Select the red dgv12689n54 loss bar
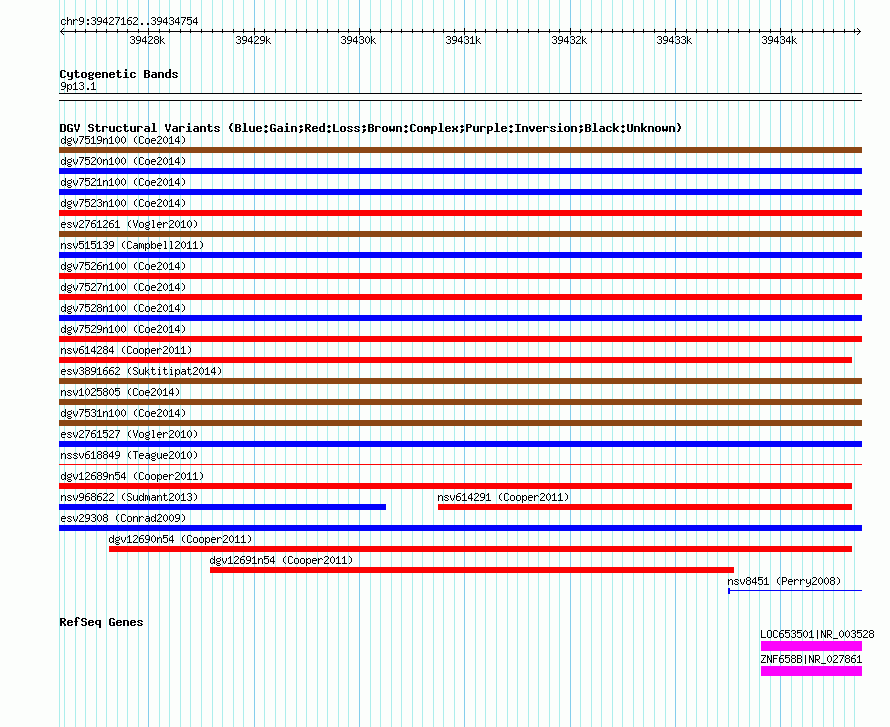This screenshot has width=890, height=727. coord(455,486)
